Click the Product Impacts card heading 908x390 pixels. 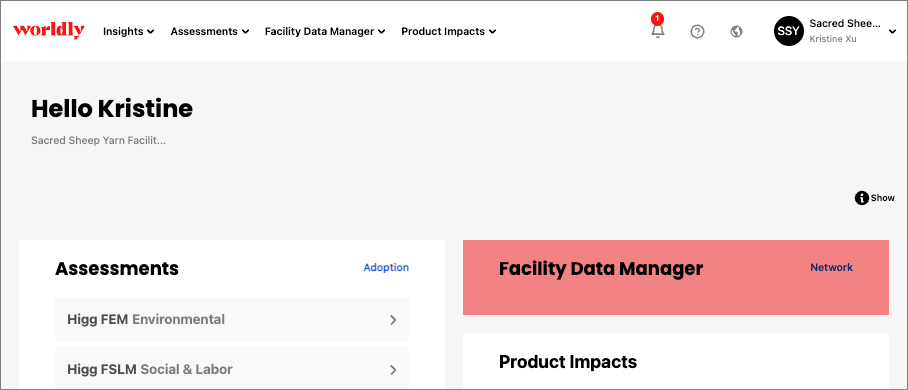(x=568, y=362)
